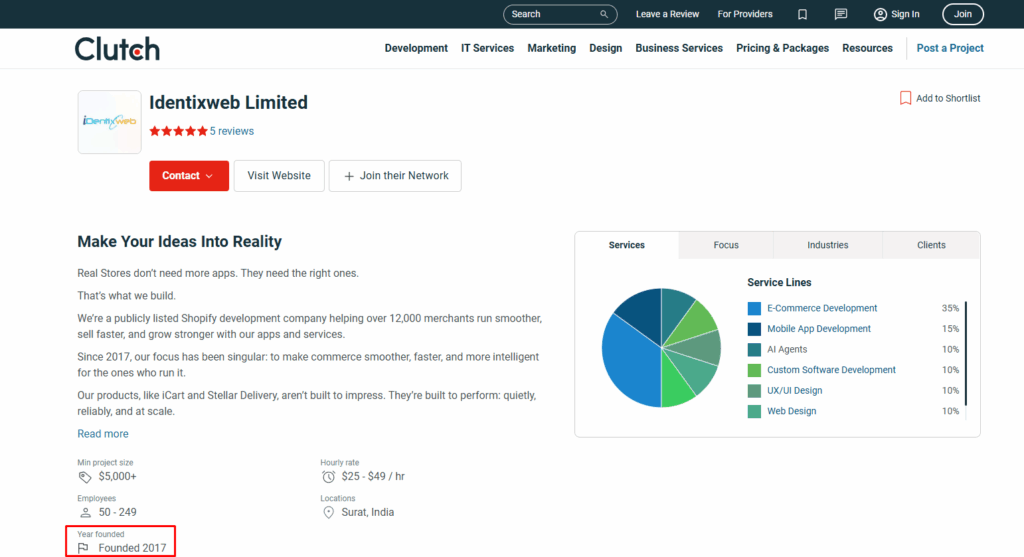Click the Add to Shortlist bookmark icon

pos(905,98)
